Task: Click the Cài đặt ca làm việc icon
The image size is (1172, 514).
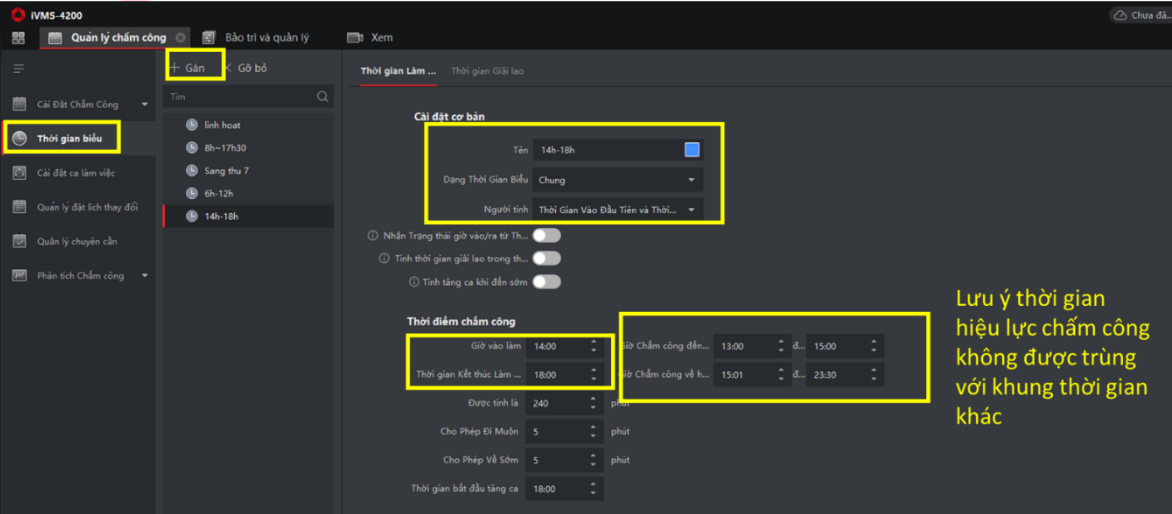Action: pos(19,173)
